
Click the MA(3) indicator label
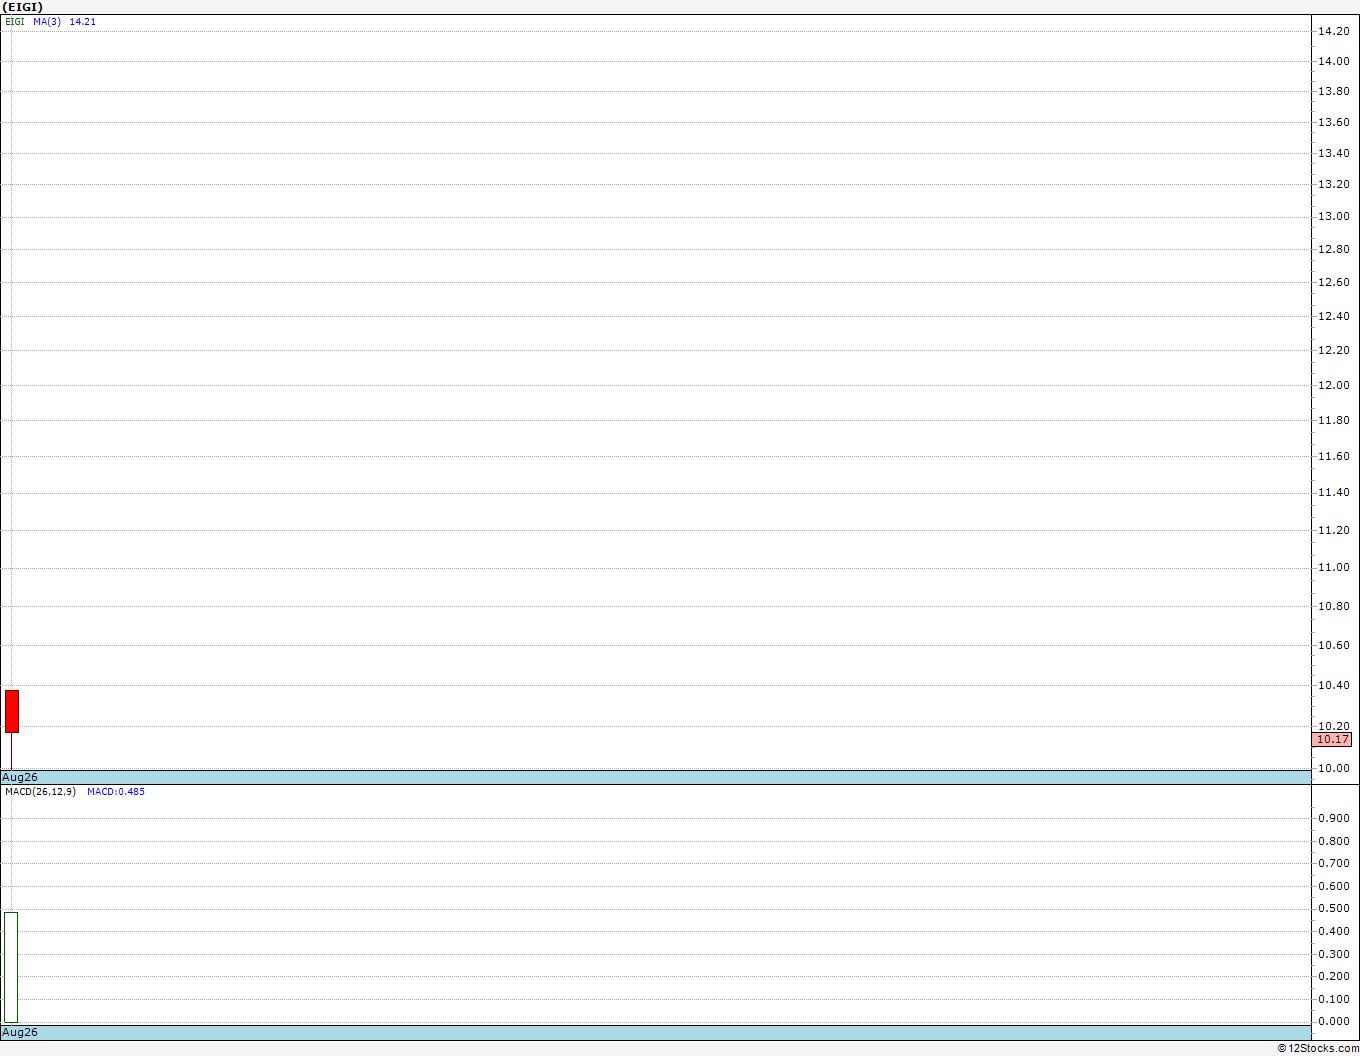[47, 21]
